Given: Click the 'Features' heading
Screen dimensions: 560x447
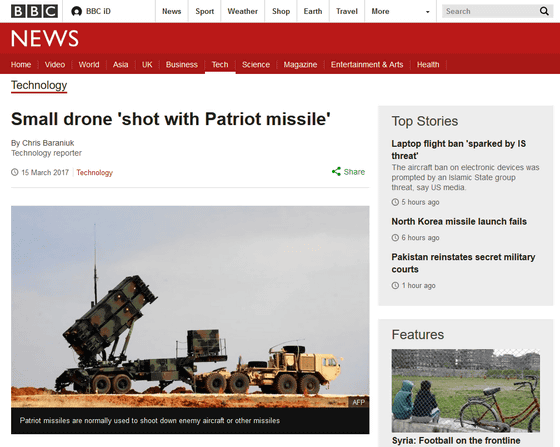Looking at the screenshot, I should [x=418, y=335].
